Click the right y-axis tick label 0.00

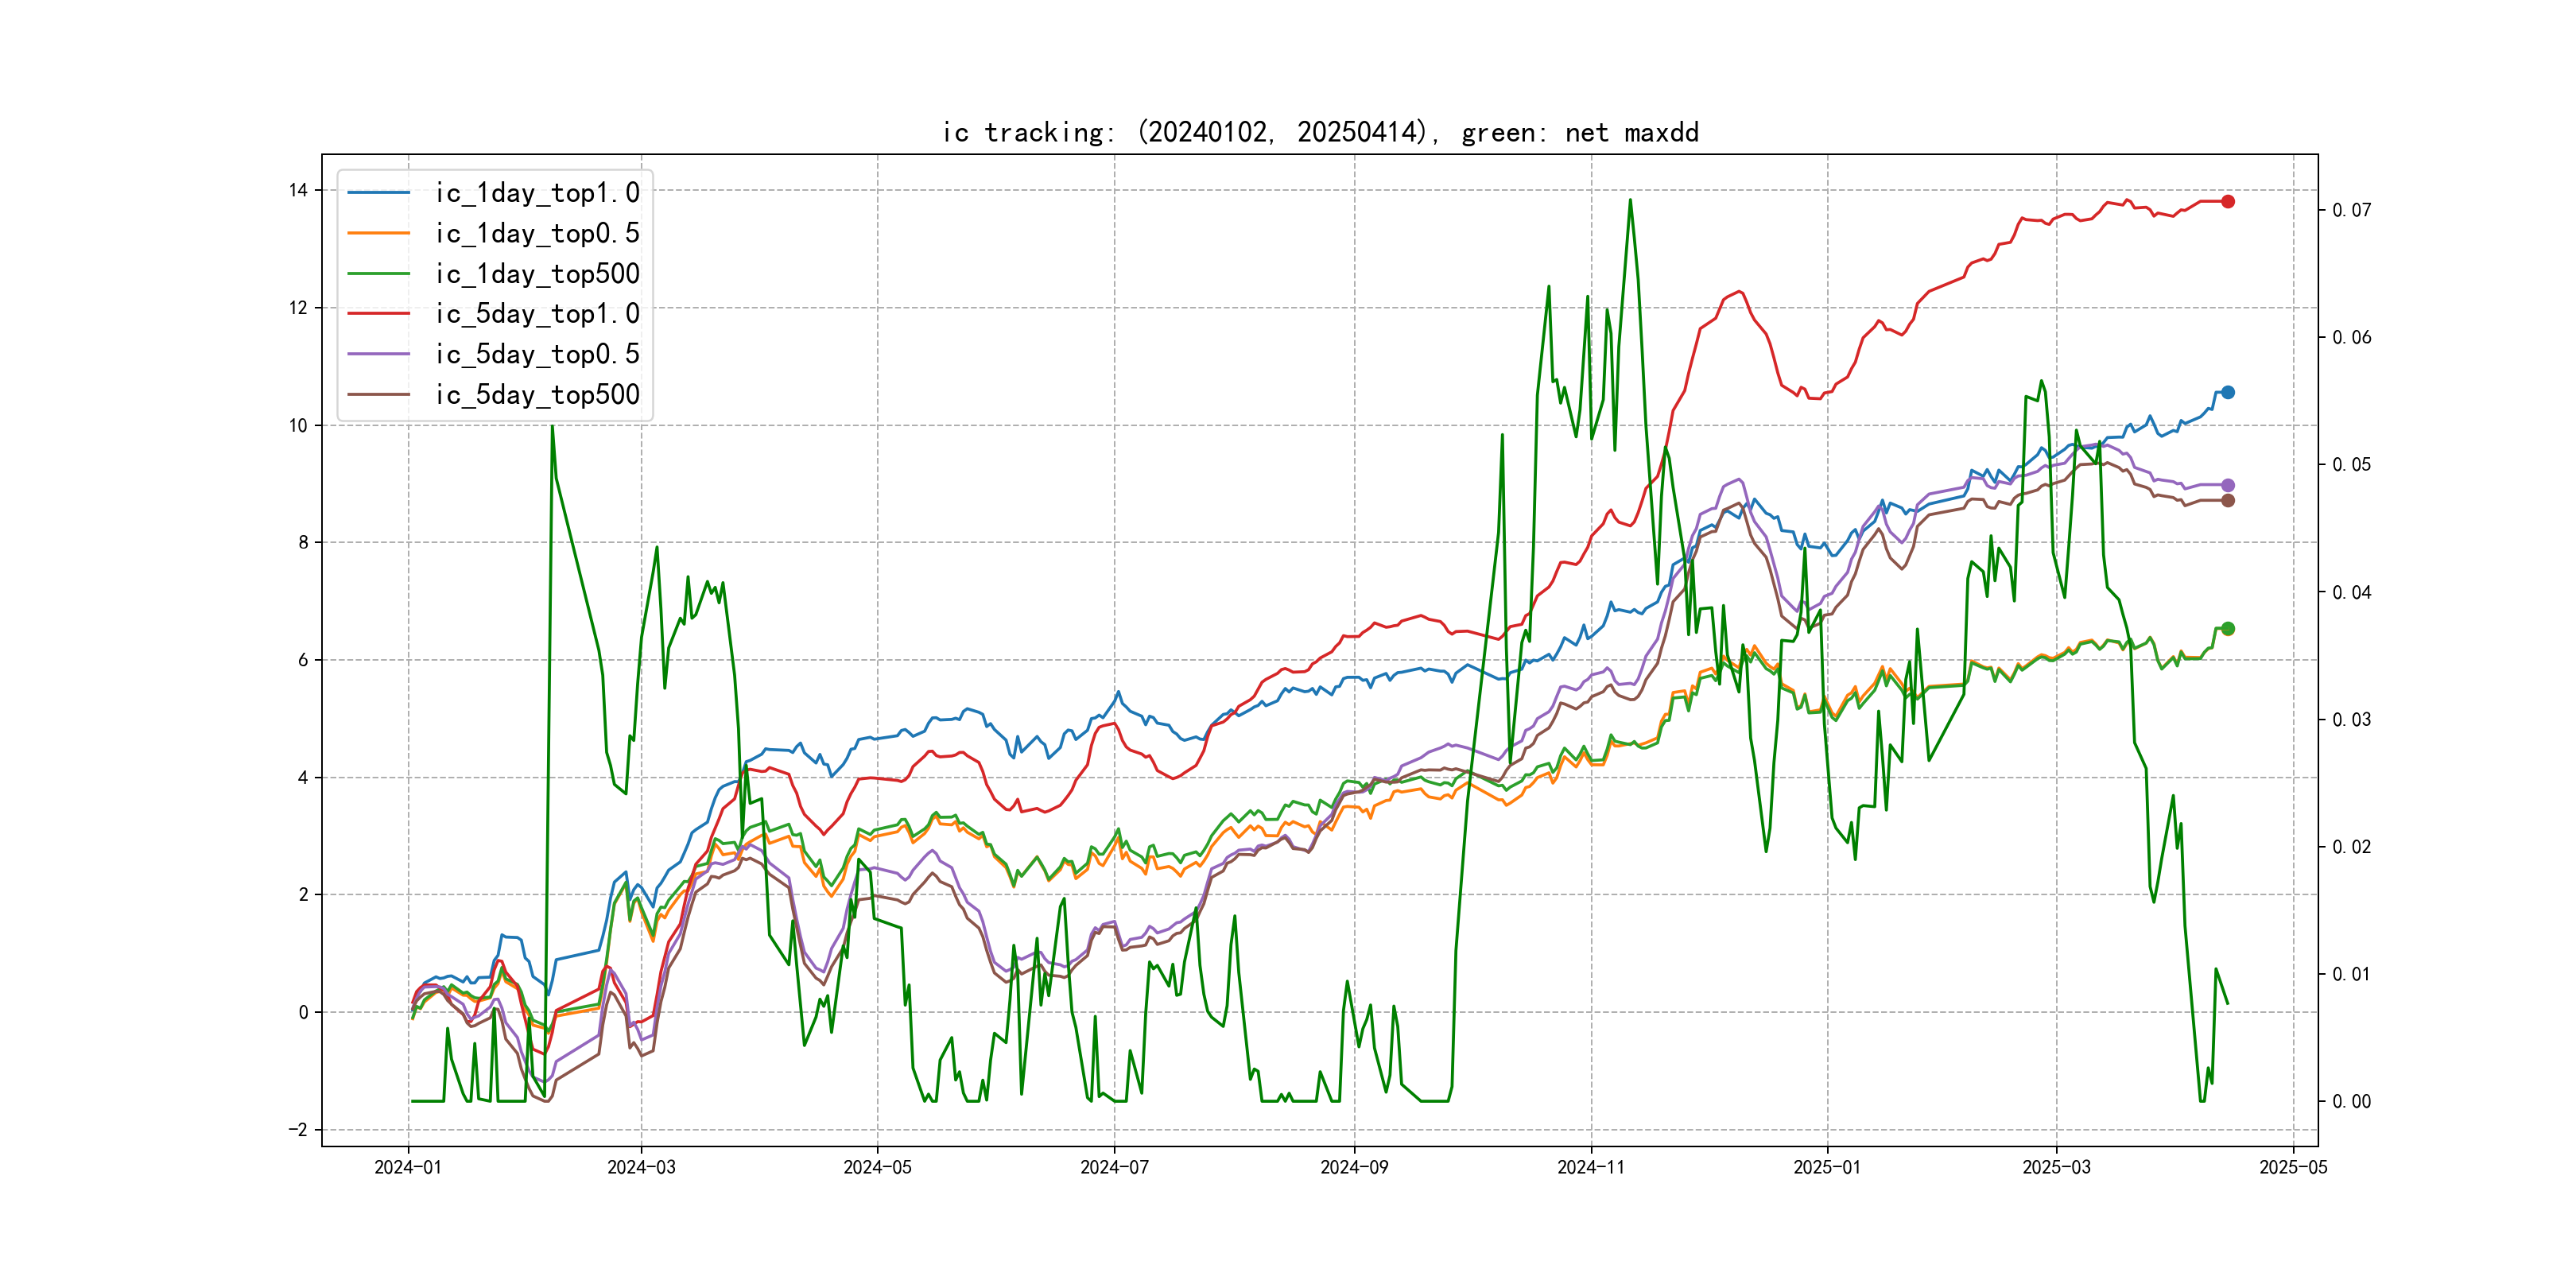tap(2351, 1101)
